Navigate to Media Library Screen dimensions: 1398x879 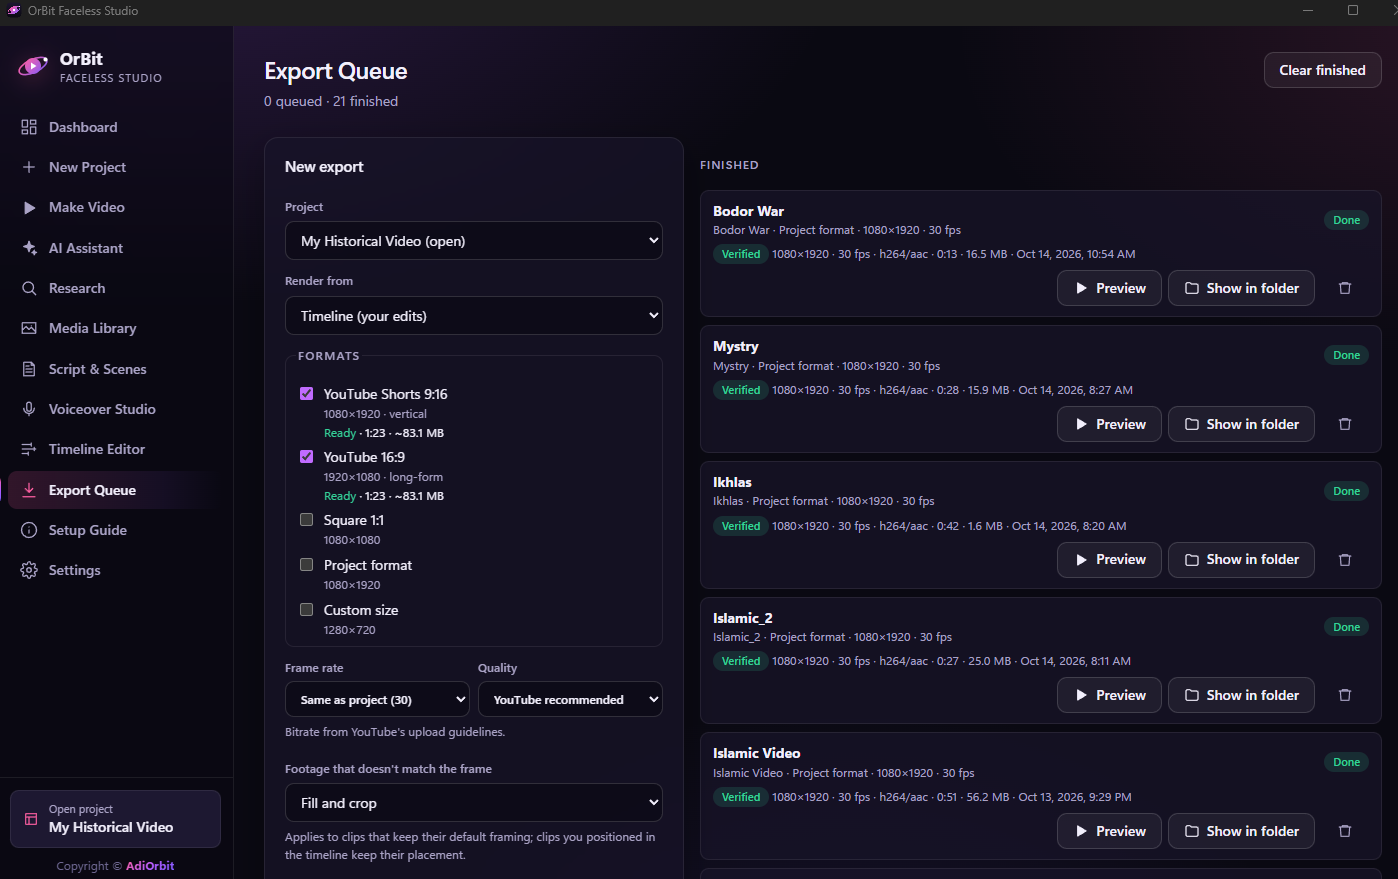tap(115, 328)
